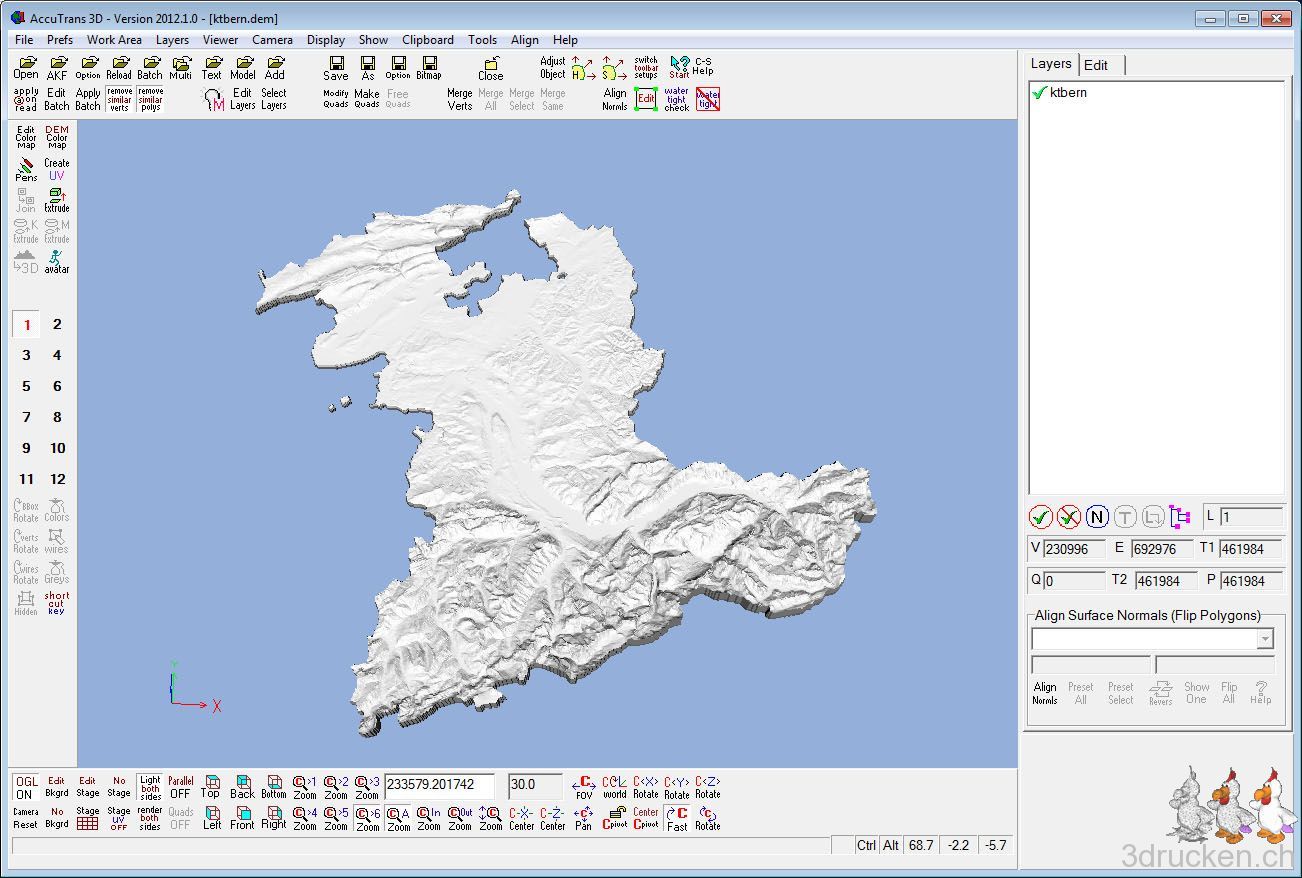Expand the Align Surface Normals dropdown
Screen dimensions: 1302x878
(x=1265, y=639)
